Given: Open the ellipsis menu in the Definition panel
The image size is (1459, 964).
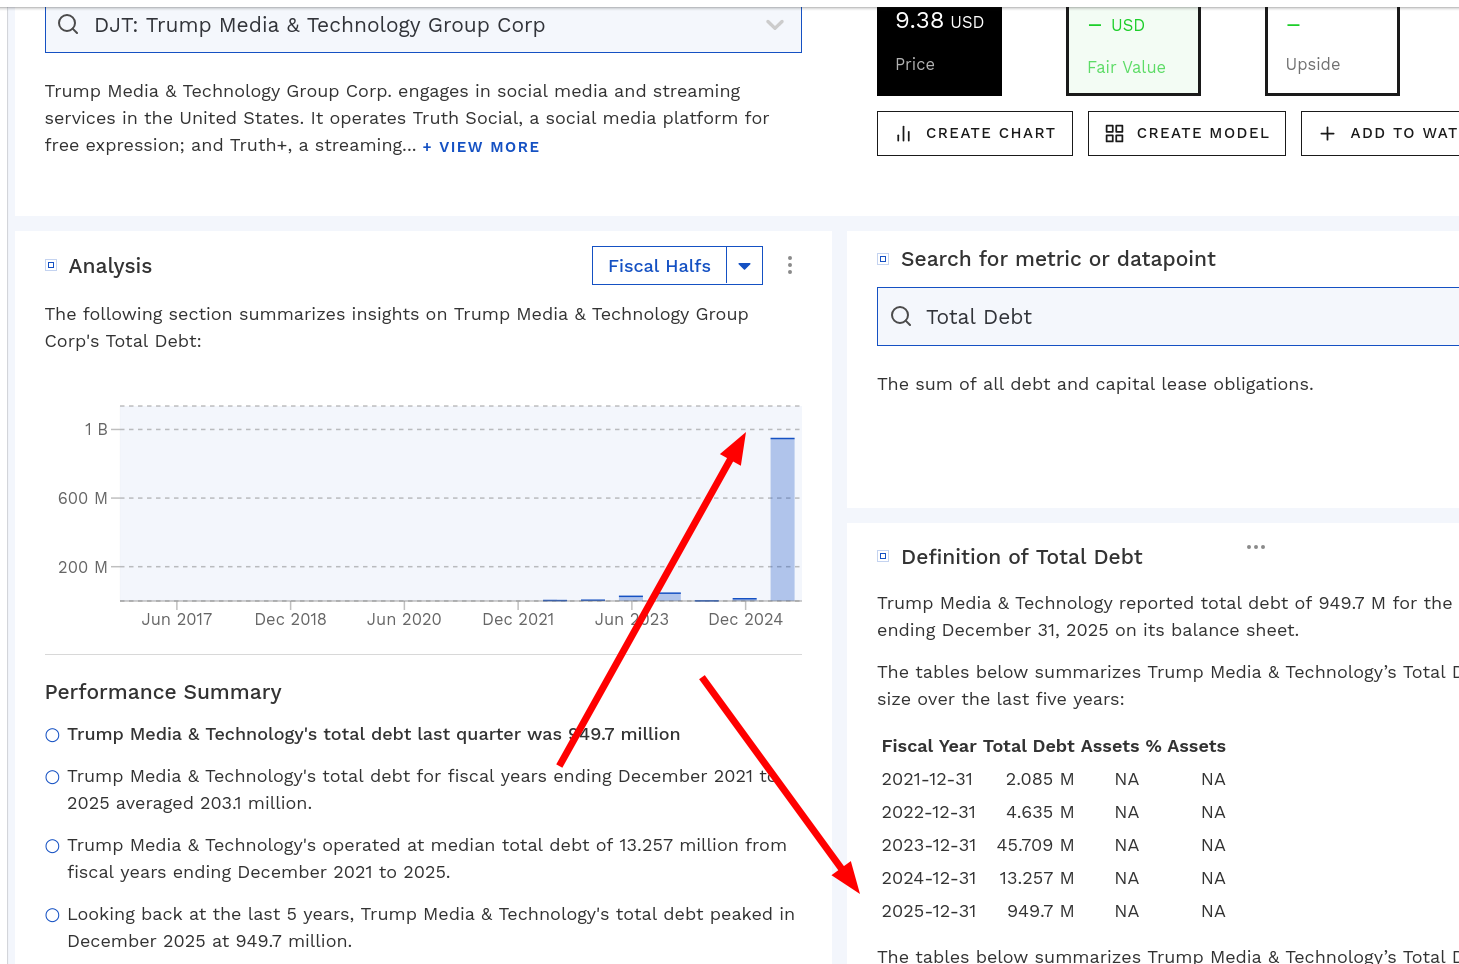Looking at the screenshot, I should 1256,547.
